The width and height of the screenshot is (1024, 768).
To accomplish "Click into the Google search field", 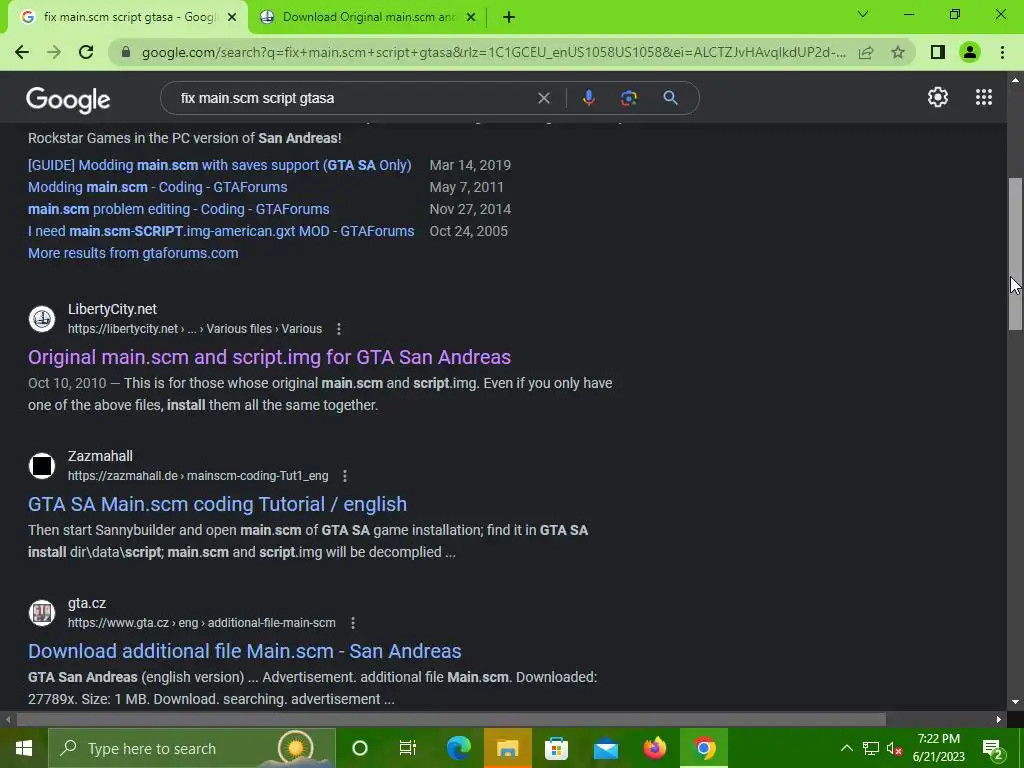I will [353, 98].
